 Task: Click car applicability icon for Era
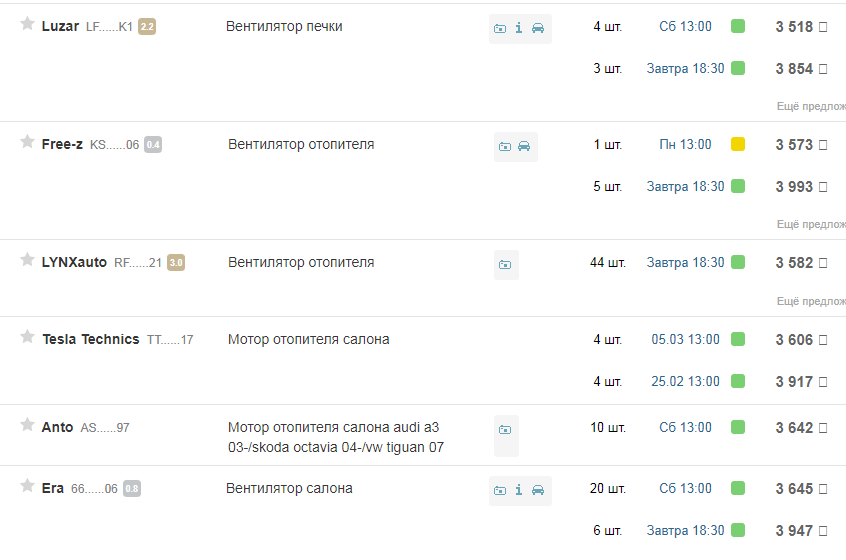(x=538, y=490)
